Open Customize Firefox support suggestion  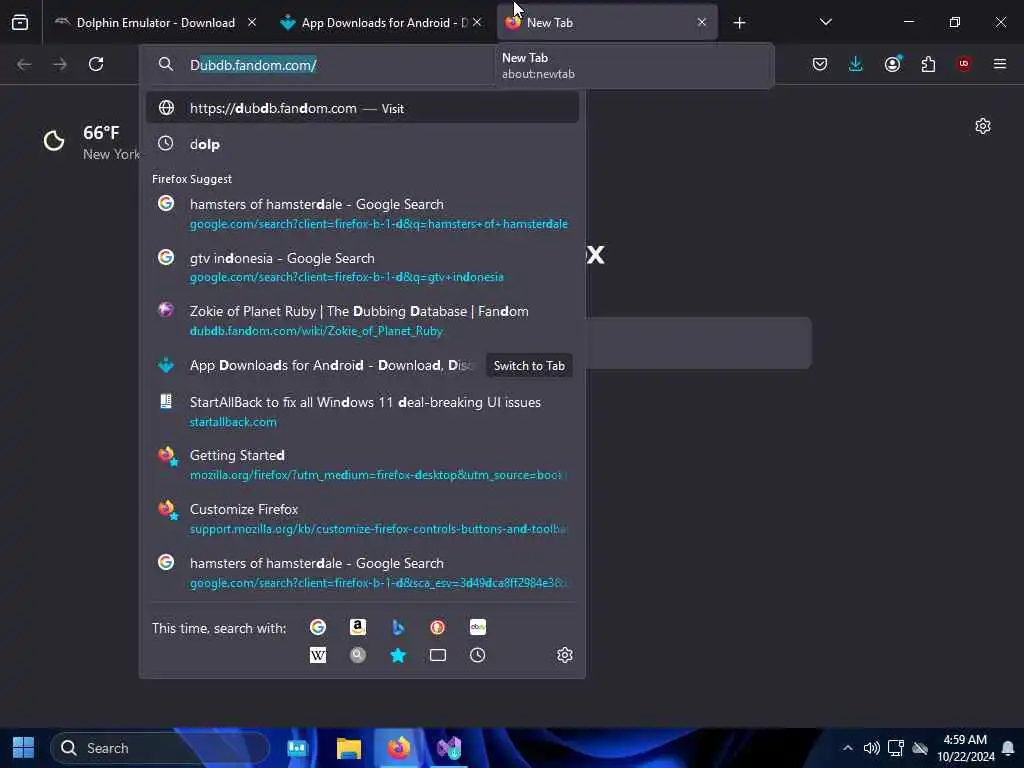pos(362,518)
